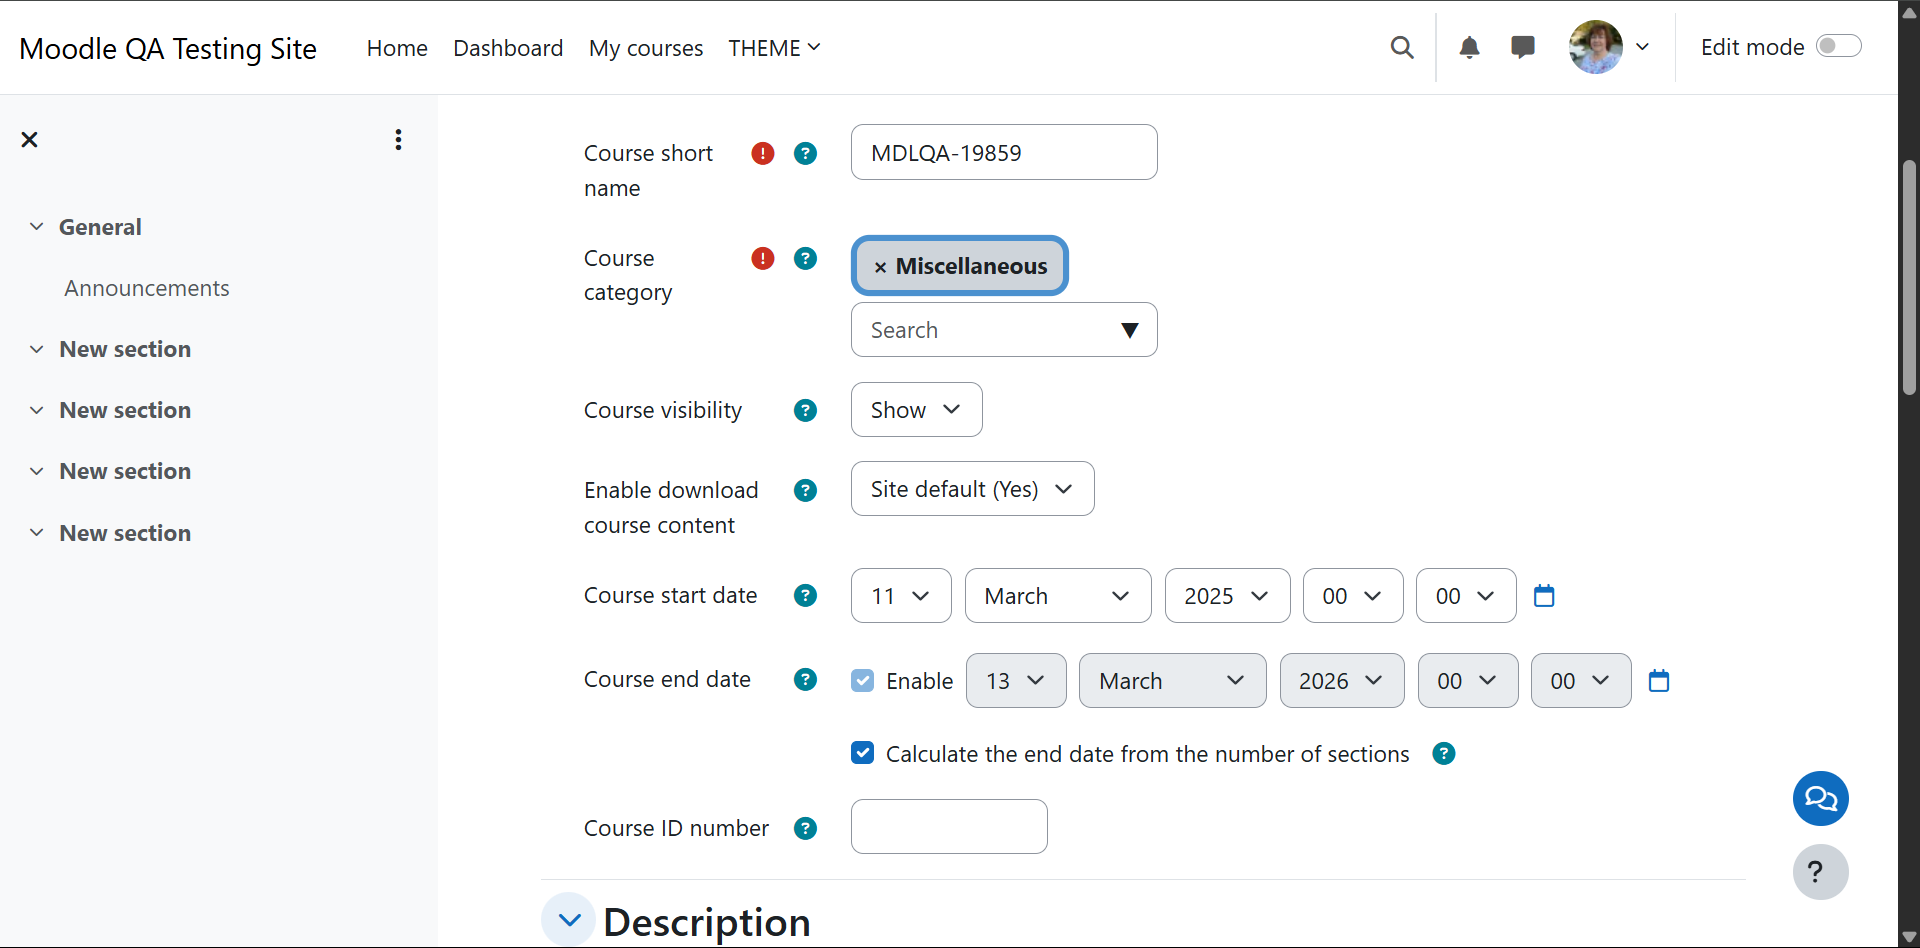Click Course short name field MDLQA-19859
The width and height of the screenshot is (1920, 948).
click(x=1004, y=152)
